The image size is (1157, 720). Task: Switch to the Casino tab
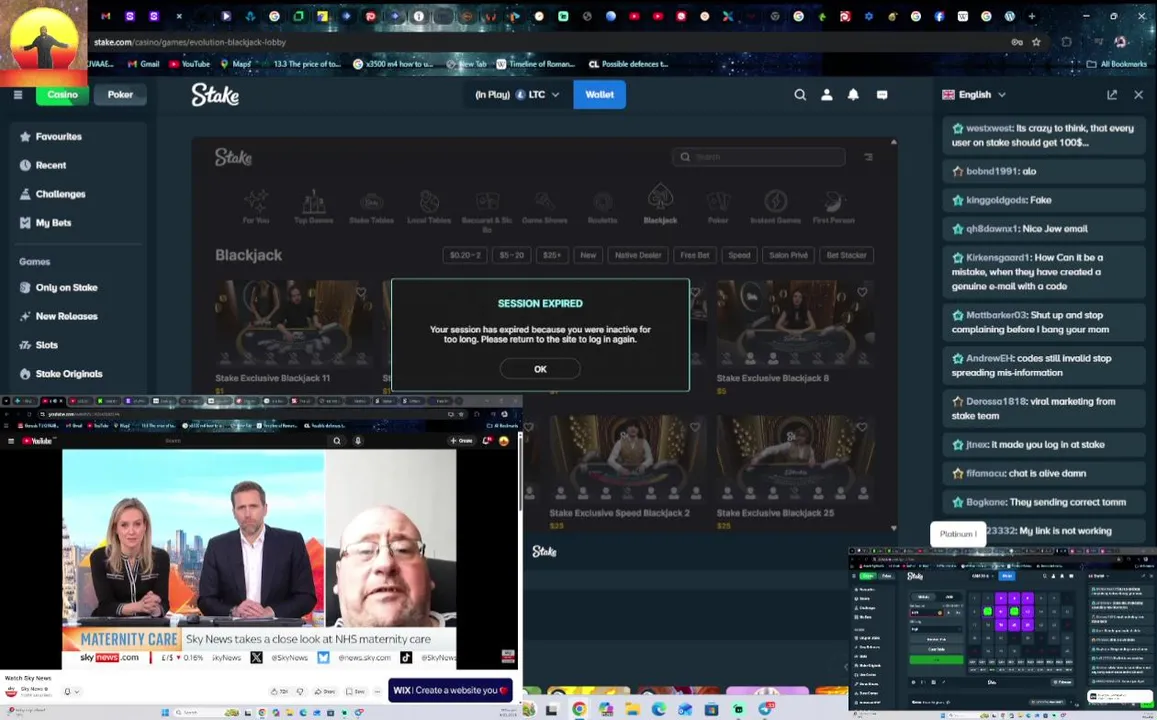point(62,94)
